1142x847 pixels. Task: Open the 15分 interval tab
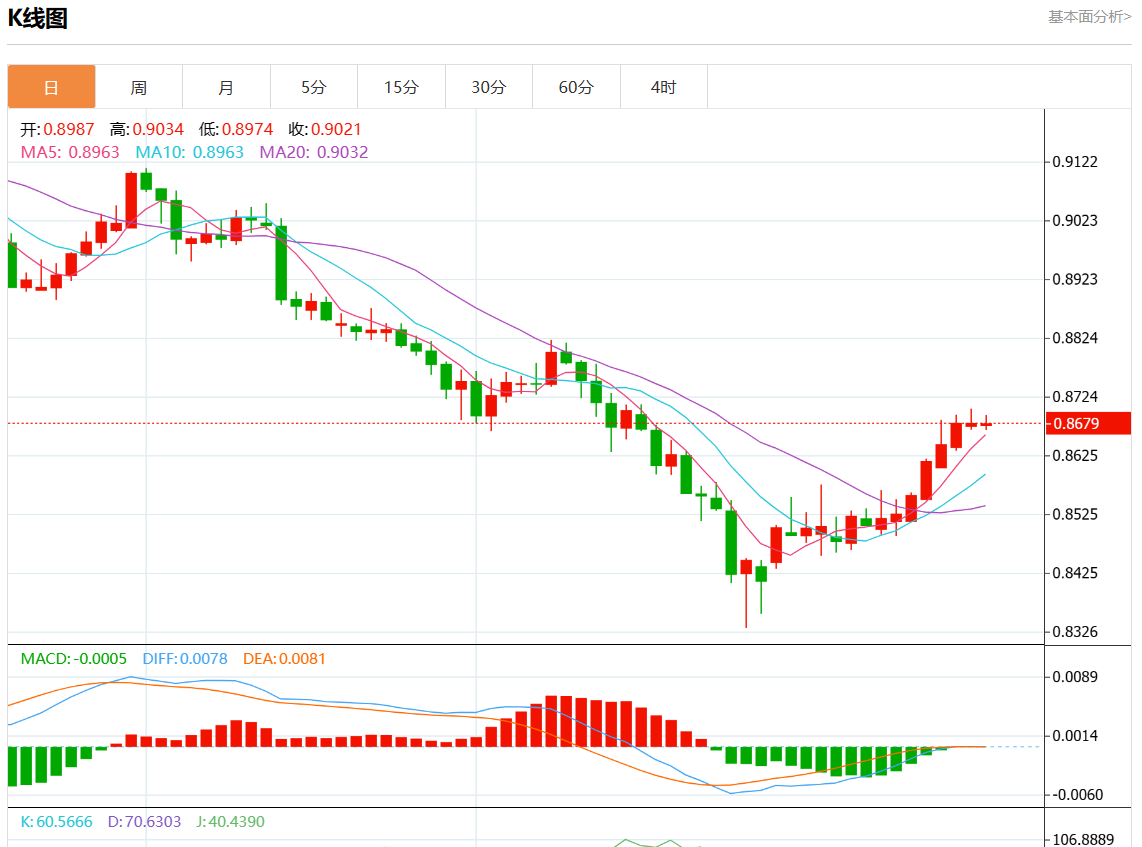click(401, 87)
